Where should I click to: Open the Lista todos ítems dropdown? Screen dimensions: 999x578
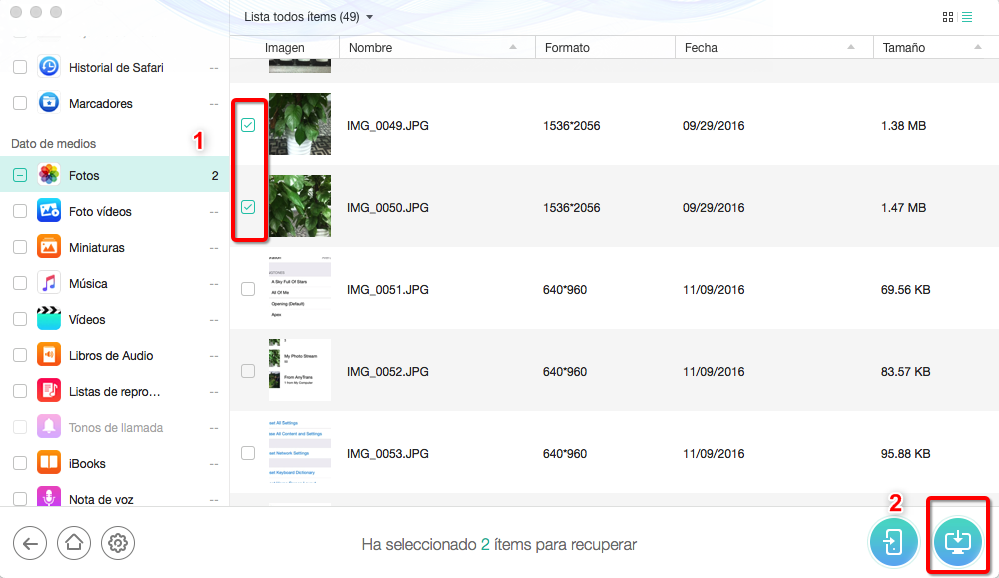(x=309, y=17)
